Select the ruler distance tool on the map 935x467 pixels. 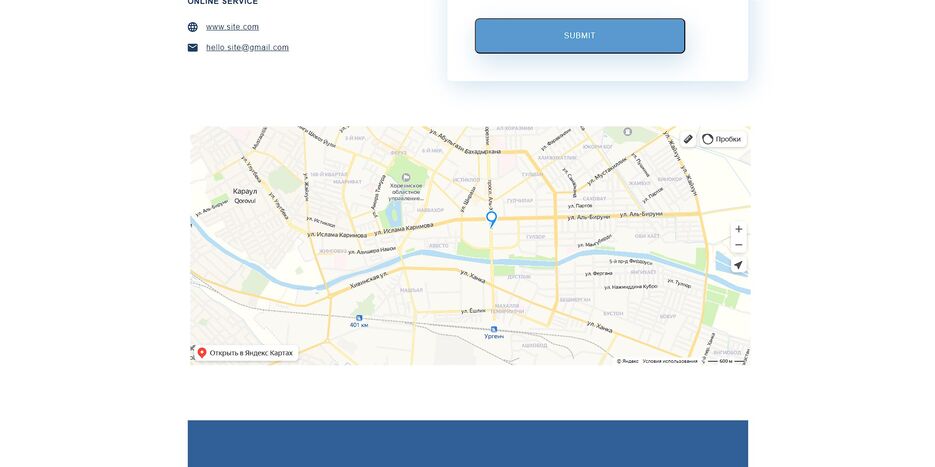click(x=688, y=139)
